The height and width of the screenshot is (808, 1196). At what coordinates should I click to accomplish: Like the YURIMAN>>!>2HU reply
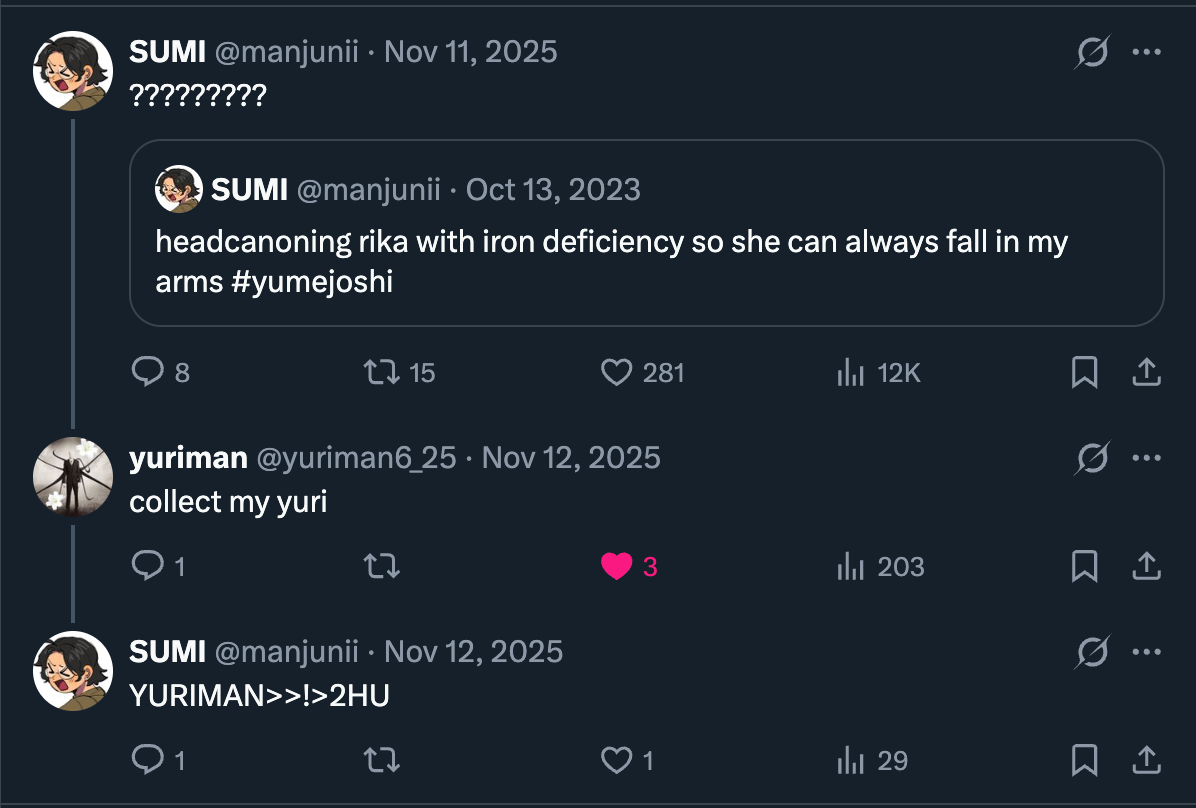point(617,761)
